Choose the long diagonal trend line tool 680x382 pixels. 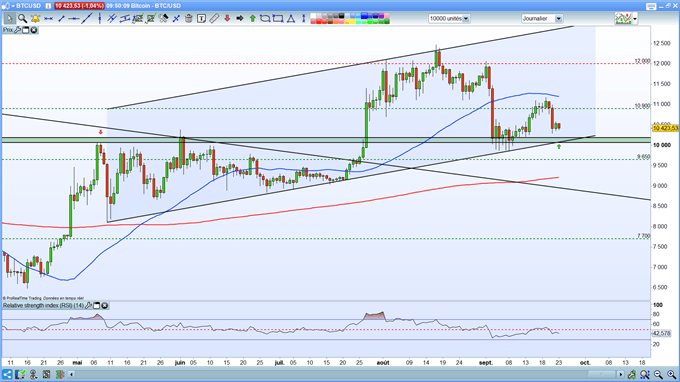pos(87,19)
